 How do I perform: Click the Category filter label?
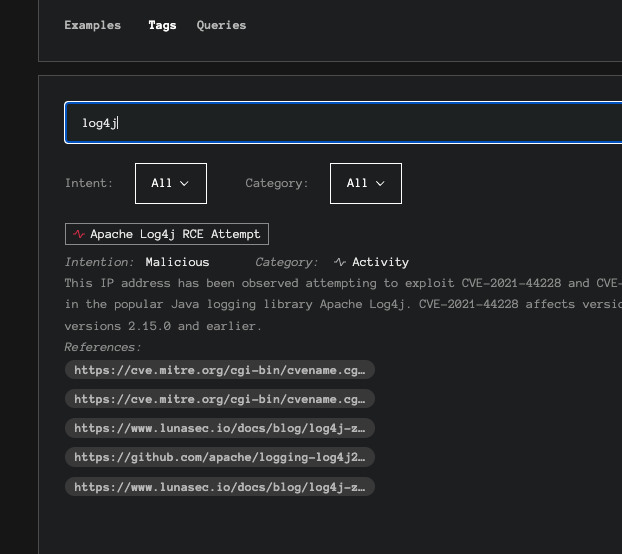(x=276, y=183)
